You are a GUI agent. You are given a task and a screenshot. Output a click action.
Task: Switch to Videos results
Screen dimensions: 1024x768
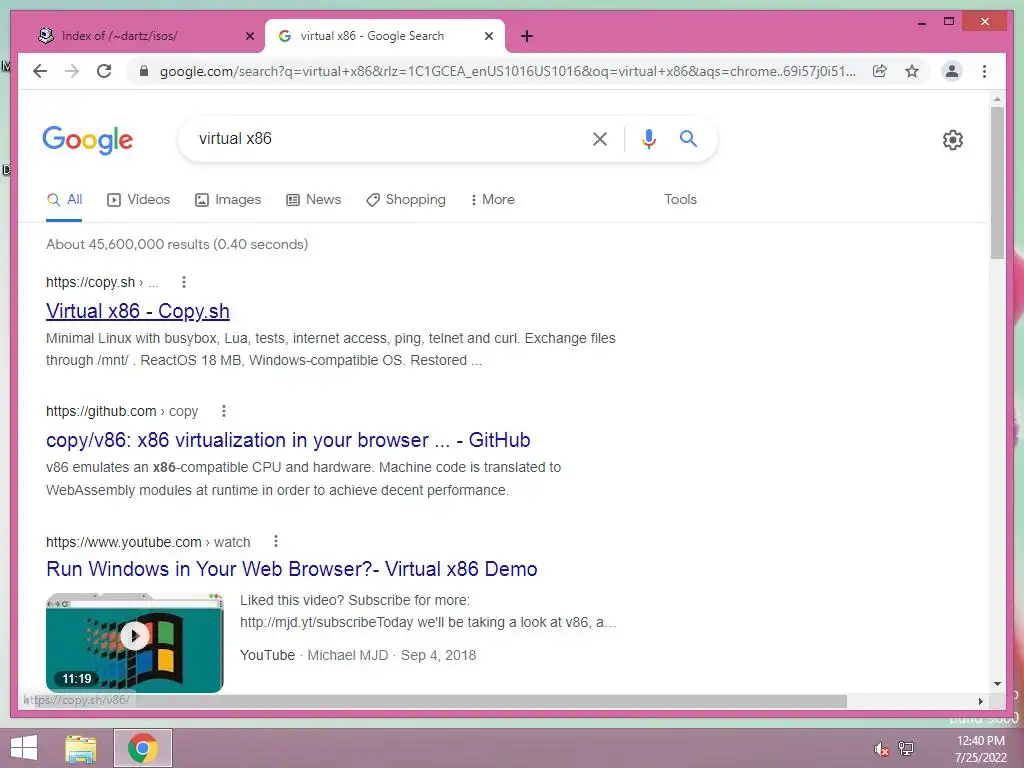(x=138, y=200)
